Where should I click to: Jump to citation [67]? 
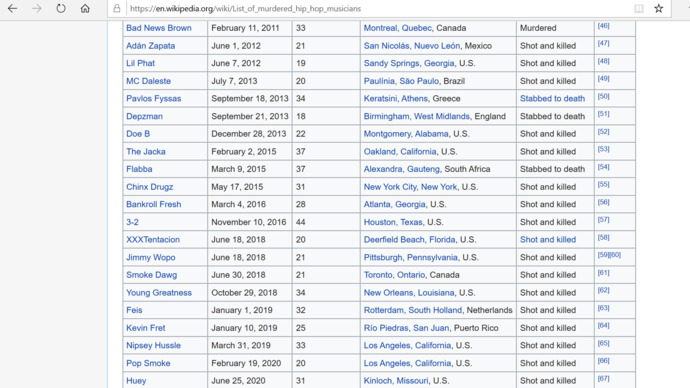(x=603, y=378)
